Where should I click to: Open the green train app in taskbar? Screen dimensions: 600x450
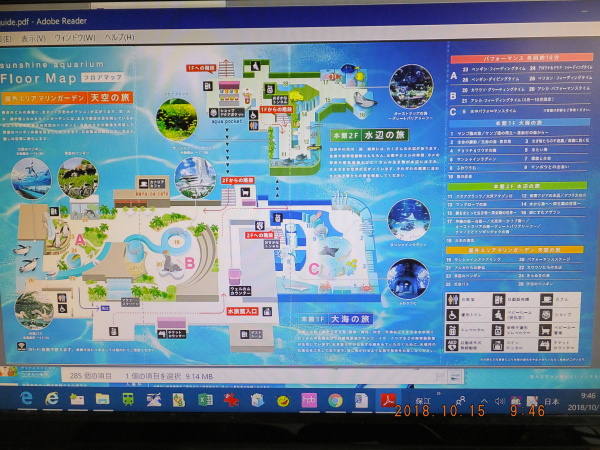[128, 400]
